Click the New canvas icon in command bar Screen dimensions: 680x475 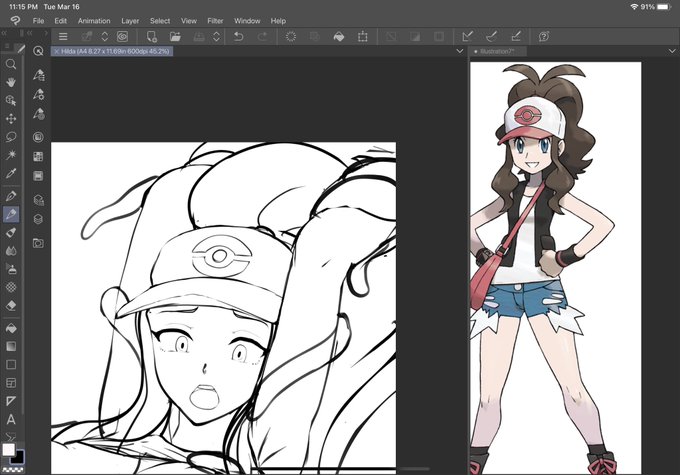pyautogui.click(x=151, y=37)
